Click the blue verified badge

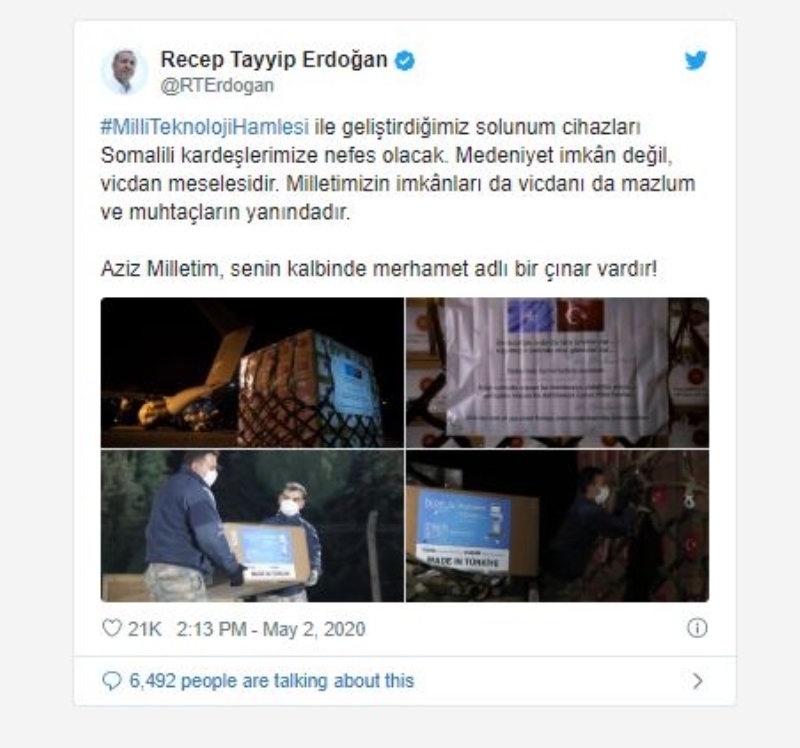click(405, 61)
